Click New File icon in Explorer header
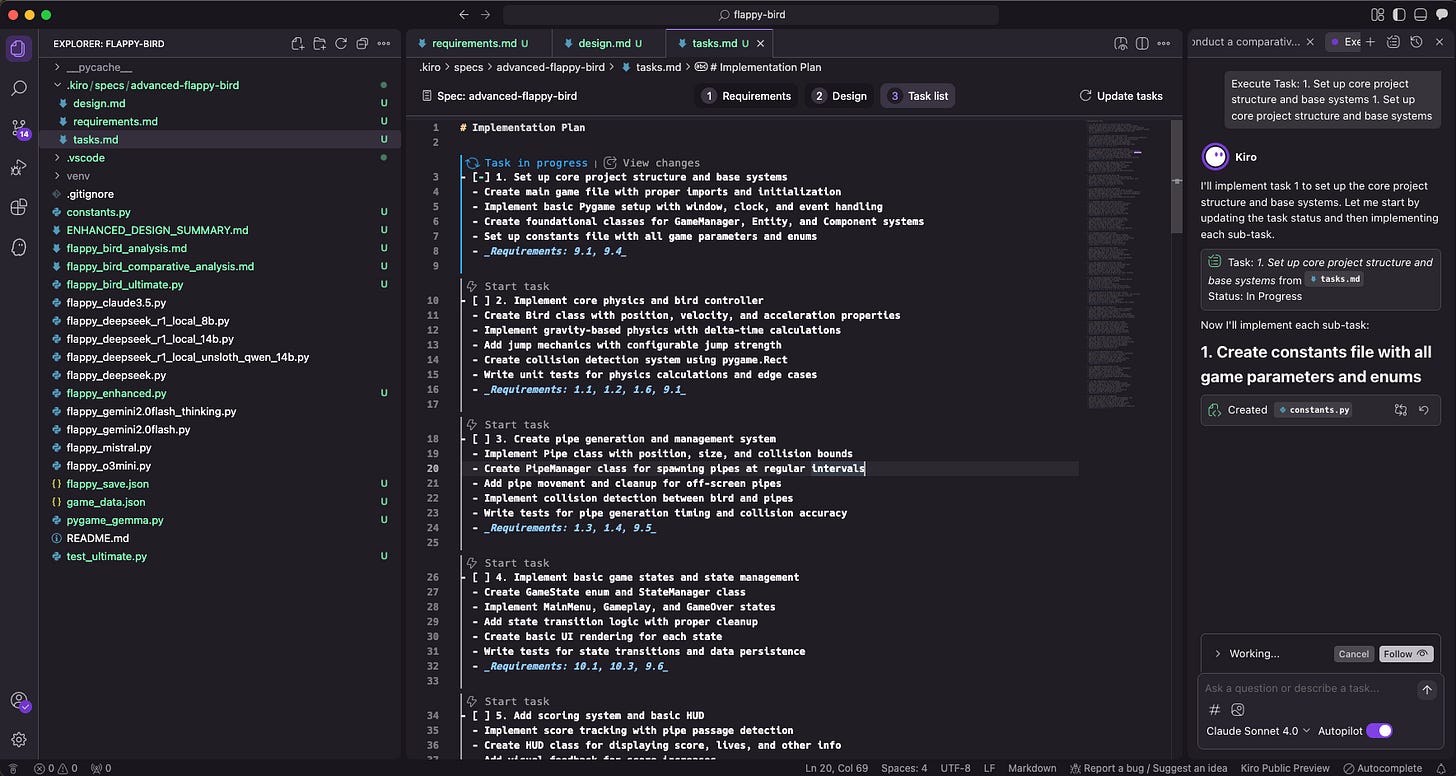 298,44
